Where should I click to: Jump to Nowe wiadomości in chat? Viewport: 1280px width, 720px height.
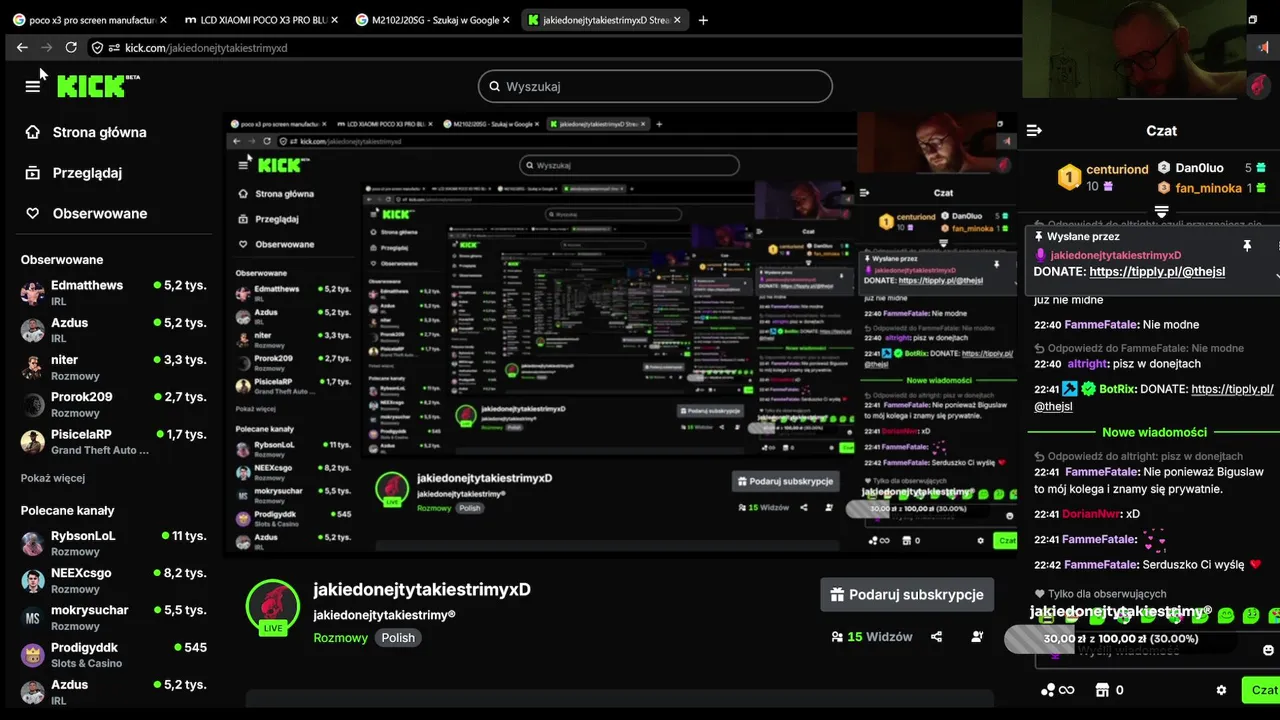tap(1154, 432)
